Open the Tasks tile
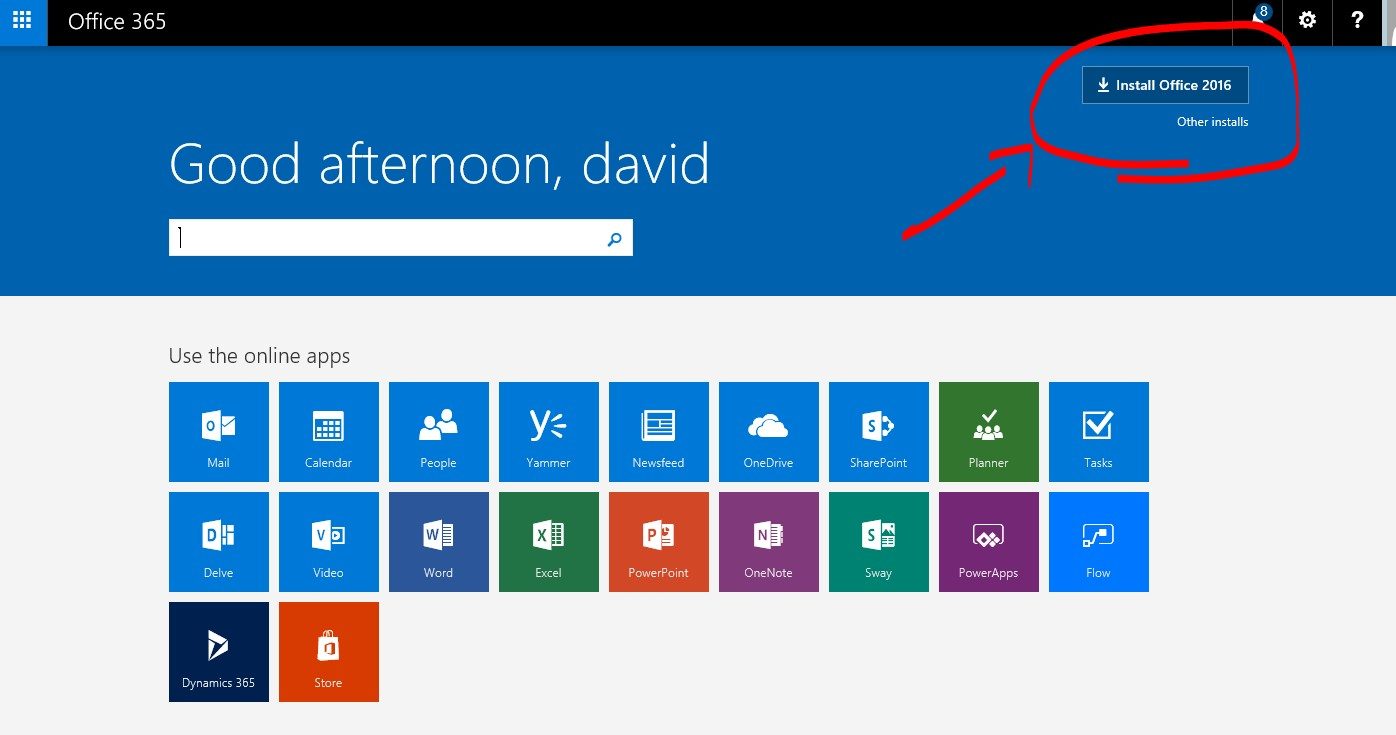This screenshot has width=1396, height=735. [x=1099, y=432]
